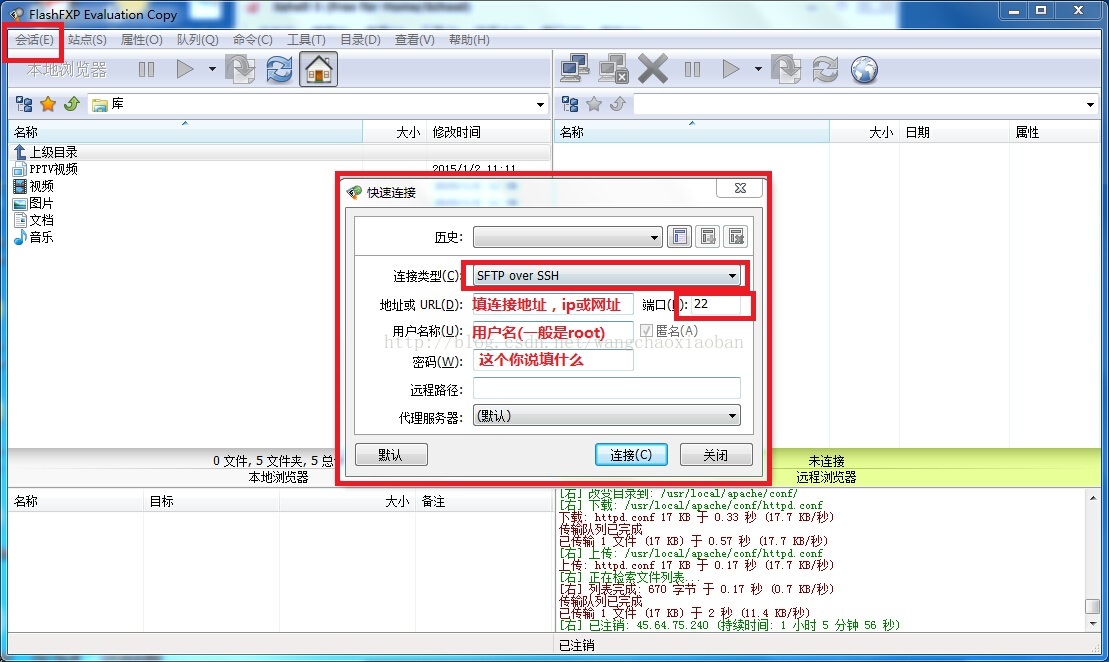Click remote pane refresh icon
Image resolution: width=1109 pixels, height=662 pixels.
[x=825, y=69]
